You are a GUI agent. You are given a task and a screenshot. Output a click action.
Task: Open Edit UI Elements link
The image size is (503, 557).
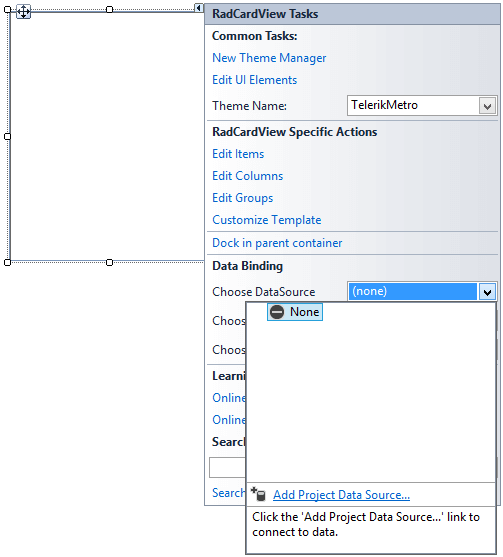tap(254, 80)
